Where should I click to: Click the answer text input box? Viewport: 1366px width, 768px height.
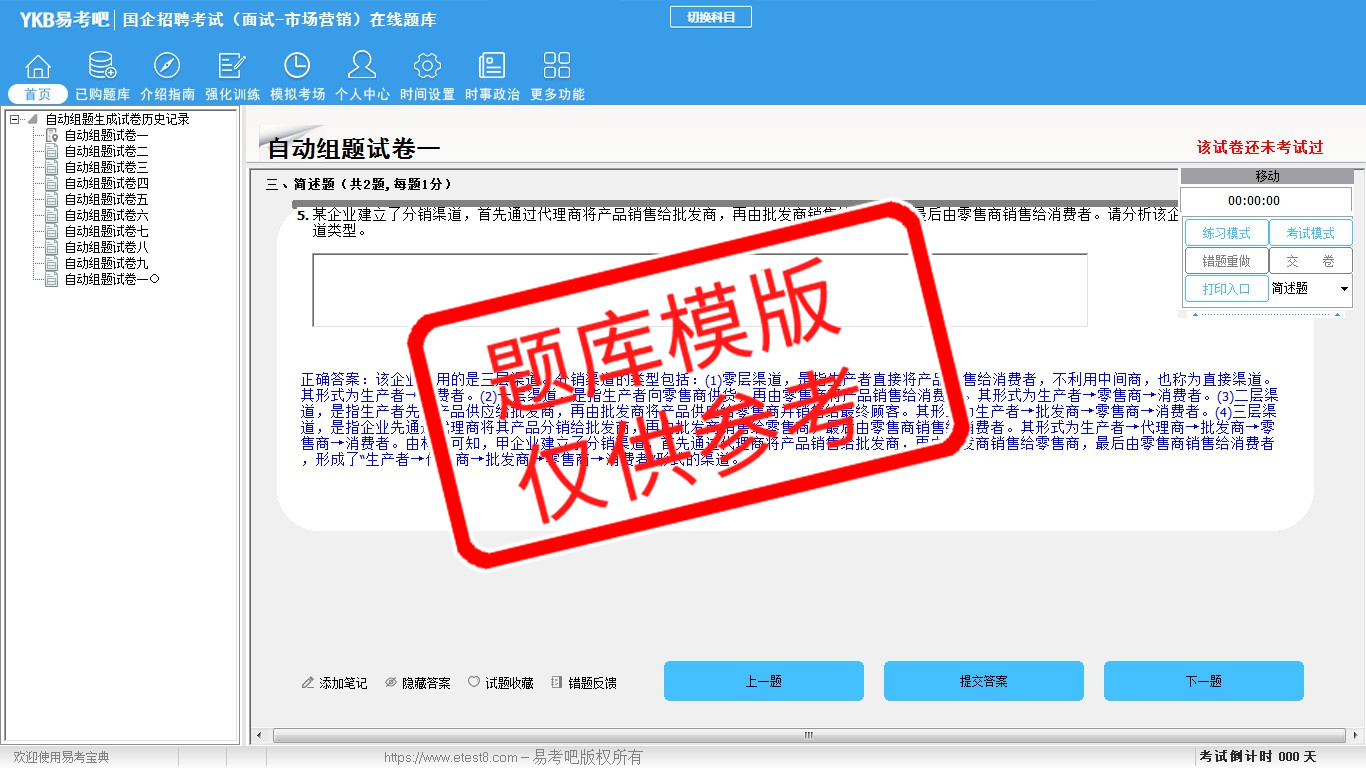[700, 290]
